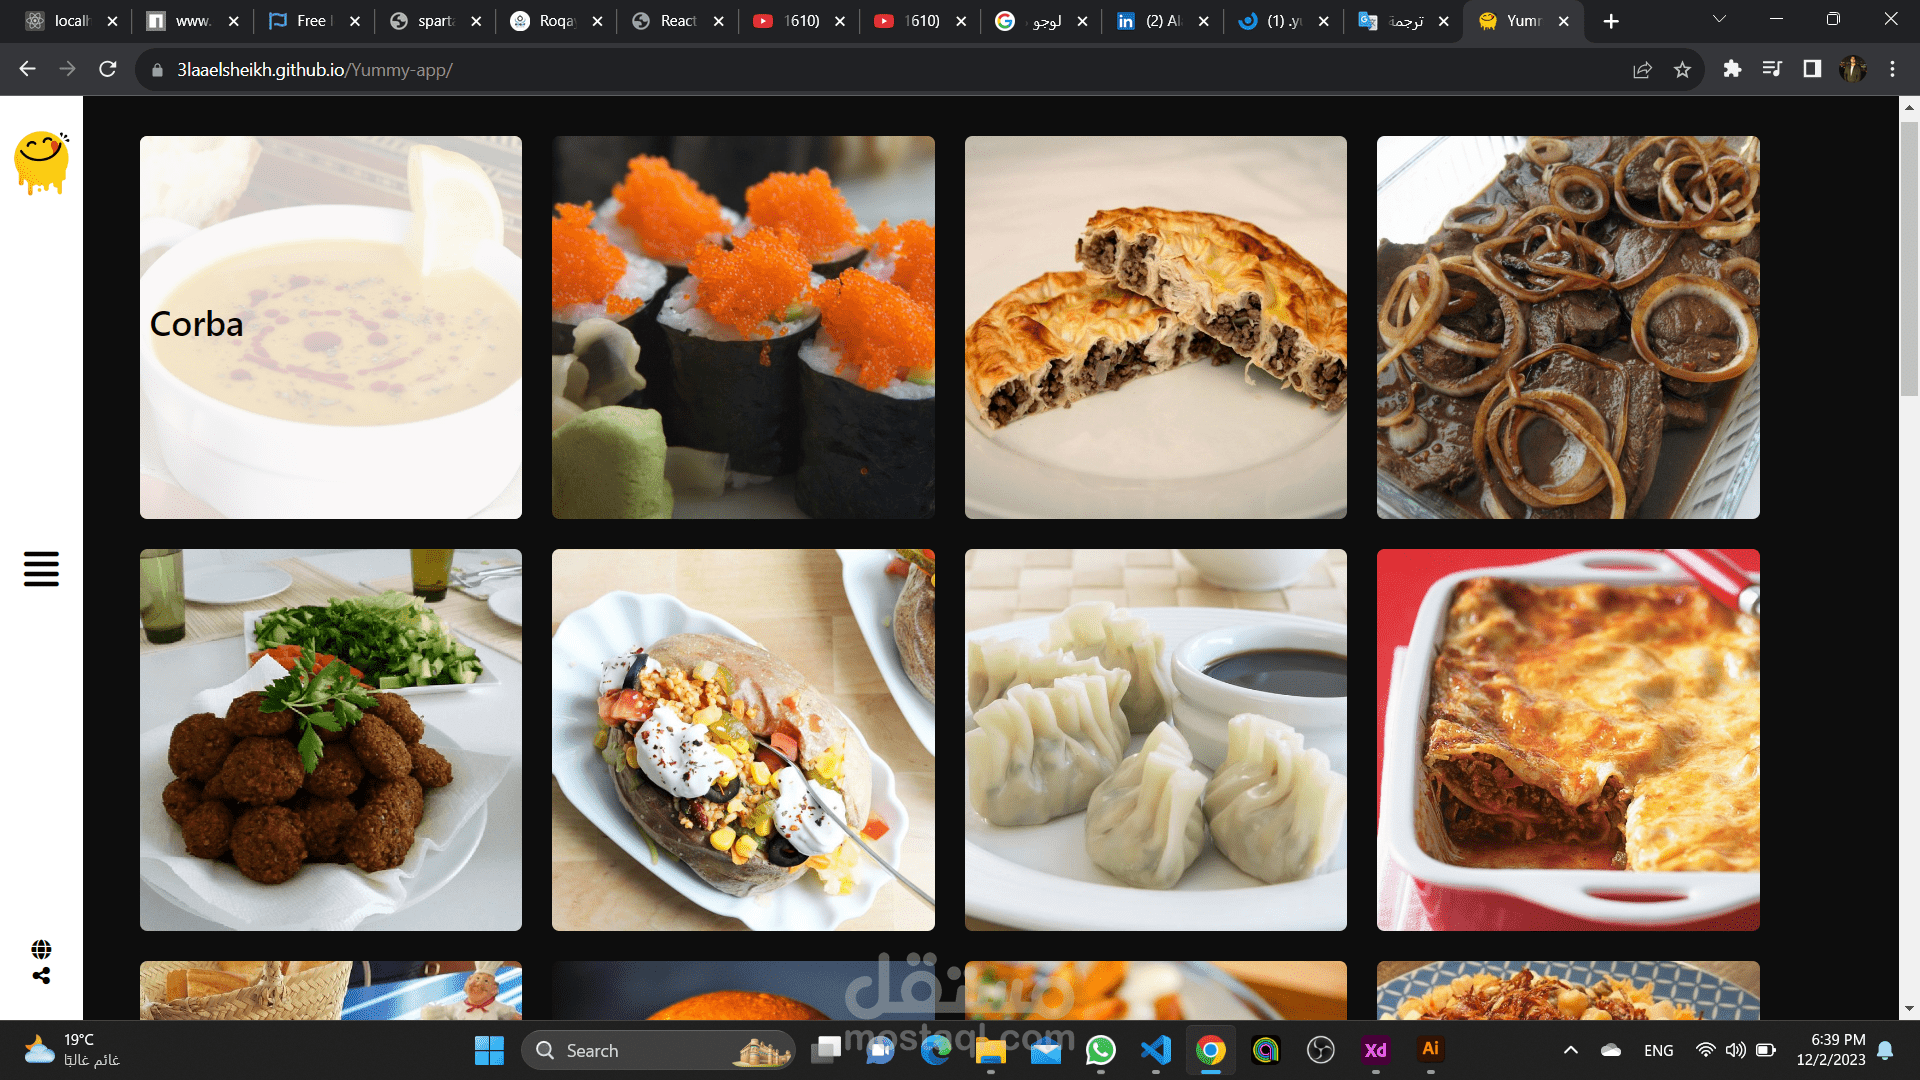Switch to the Google Translate ترجمة tab
This screenshot has width=1920, height=1080.
coord(1402,21)
